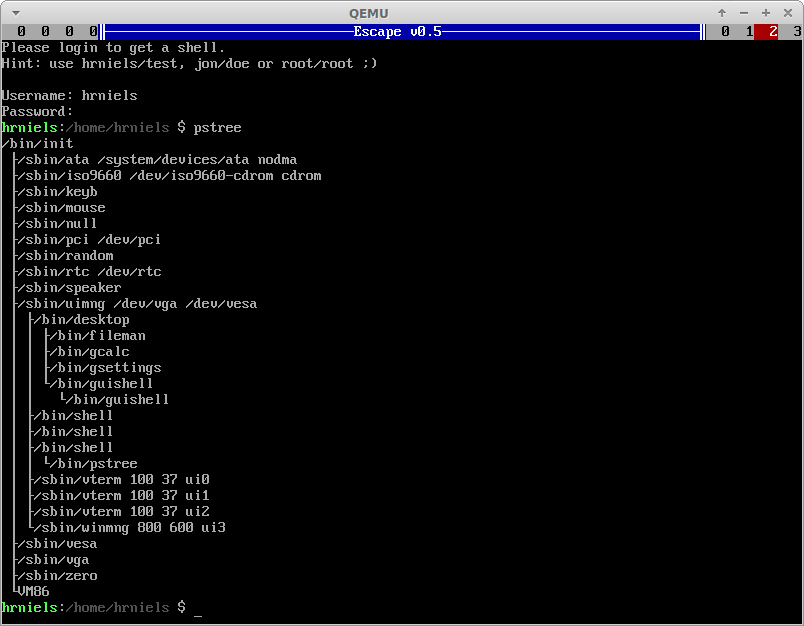
Task: Click the QEMU window title
Action: click(369, 14)
